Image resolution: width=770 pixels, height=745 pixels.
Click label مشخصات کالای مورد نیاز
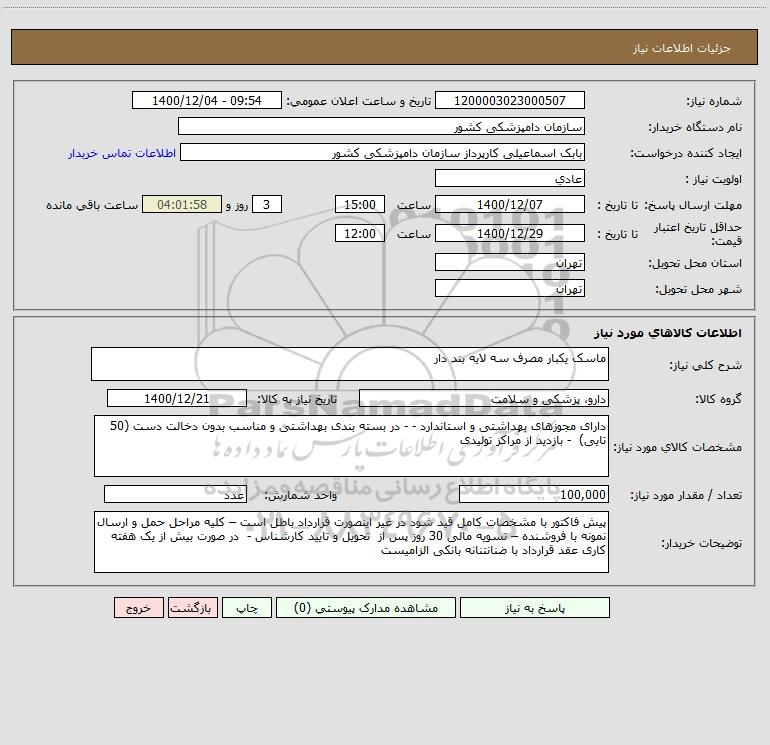680,447
